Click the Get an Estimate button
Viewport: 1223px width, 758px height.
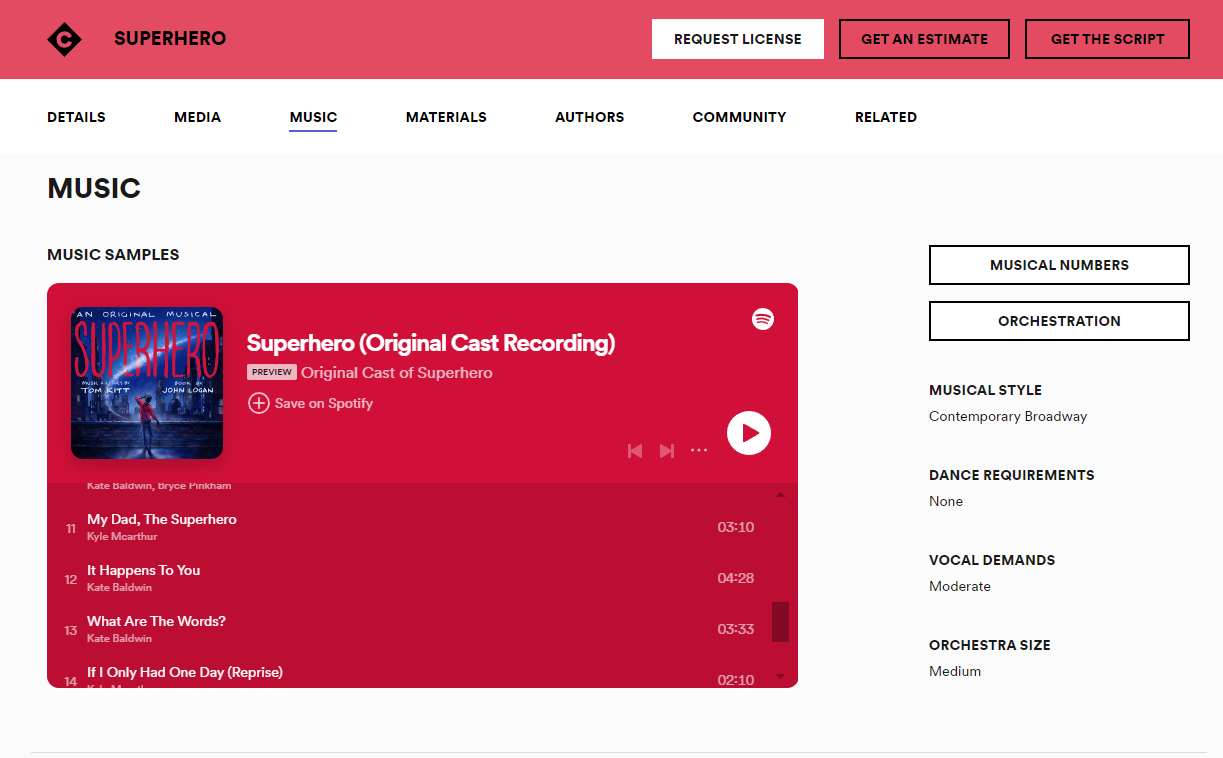(x=924, y=39)
